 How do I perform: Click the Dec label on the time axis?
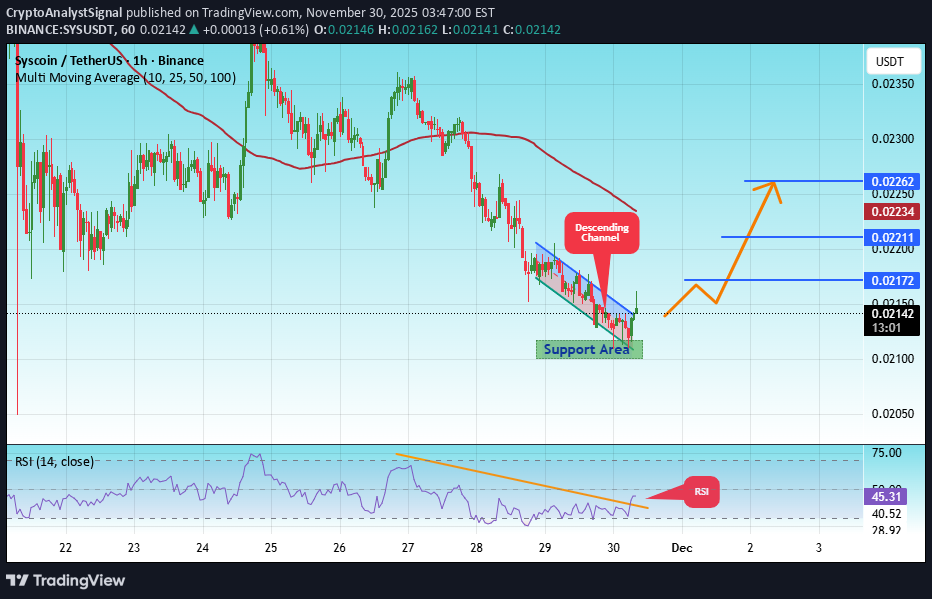681,548
